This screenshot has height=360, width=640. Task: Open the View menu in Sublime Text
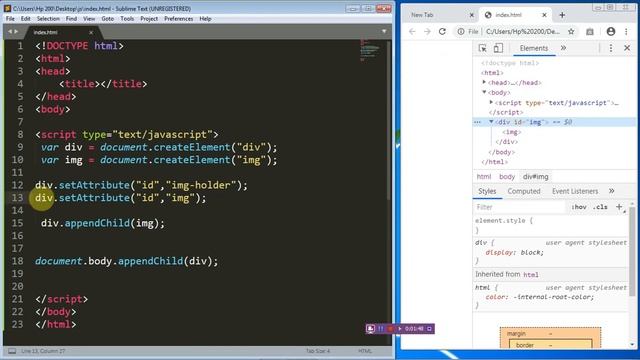click(x=89, y=19)
